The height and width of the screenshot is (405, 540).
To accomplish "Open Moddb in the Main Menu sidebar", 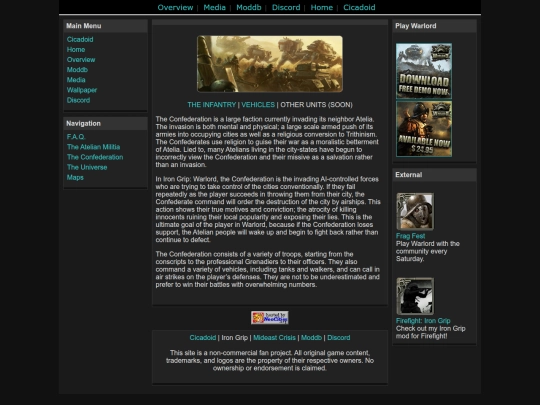I will 77,70.
